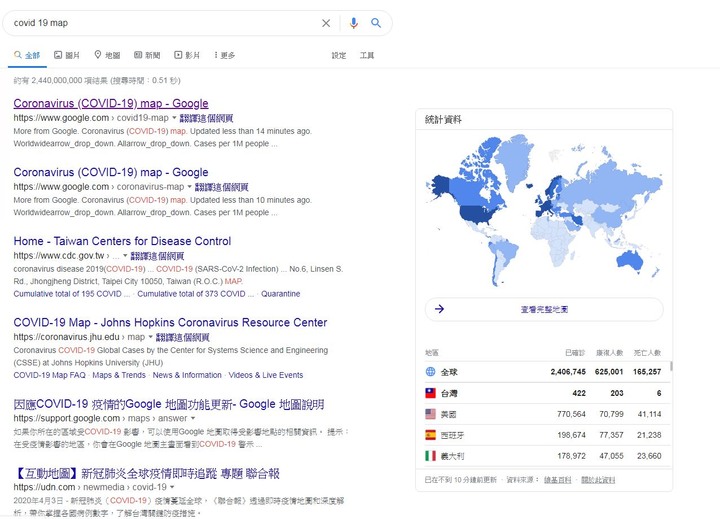The image size is (720, 519).
Task: Switch to the 圖片 images tab
Action: tap(67, 55)
